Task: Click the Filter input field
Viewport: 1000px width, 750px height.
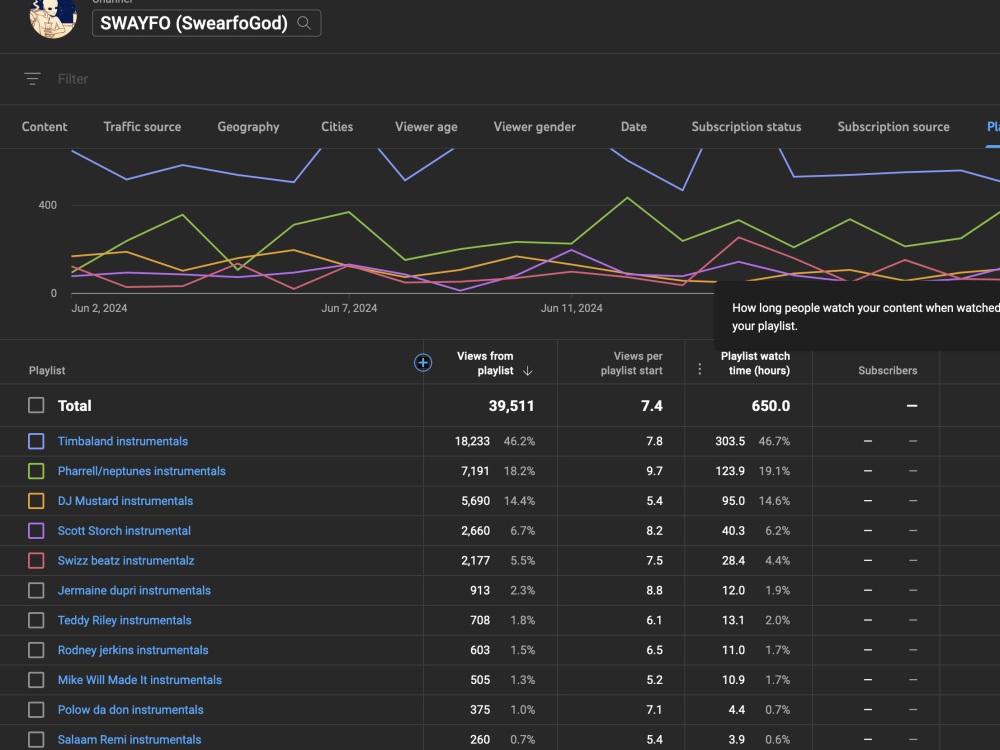Action: 73,78
